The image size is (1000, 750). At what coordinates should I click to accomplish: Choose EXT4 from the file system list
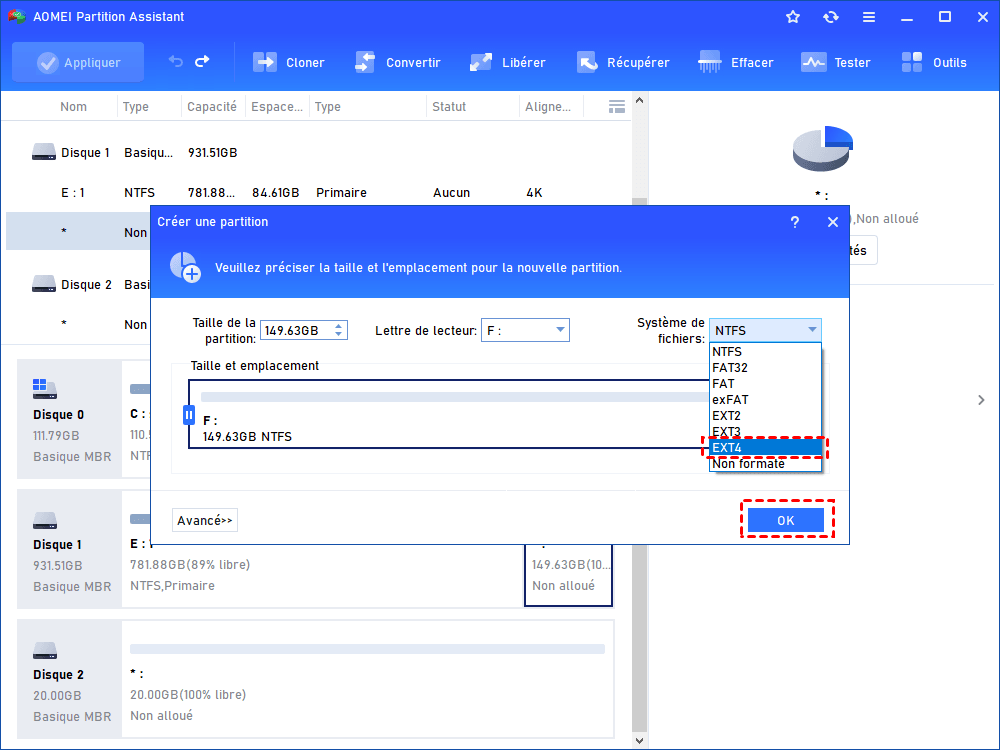click(x=765, y=448)
